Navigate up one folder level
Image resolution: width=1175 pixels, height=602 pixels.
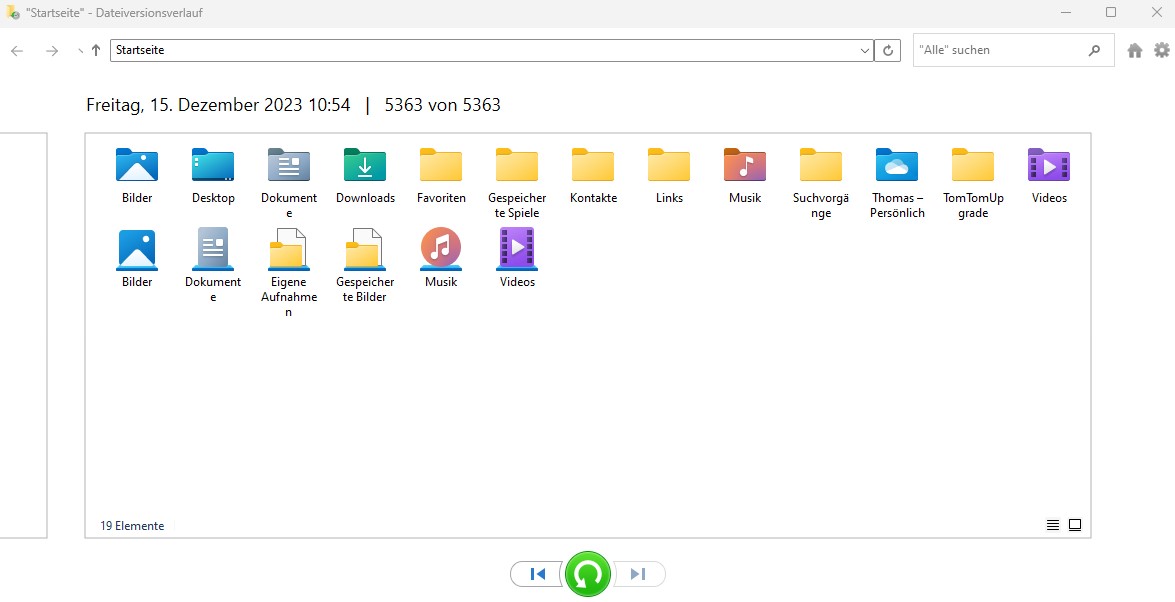pos(96,50)
